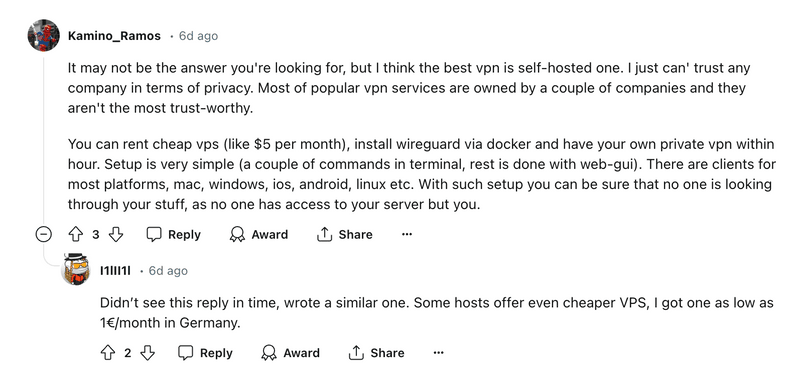Downvote the I1III1I reply
Viewport: 800px width, 381px height.
click(148, 353)
